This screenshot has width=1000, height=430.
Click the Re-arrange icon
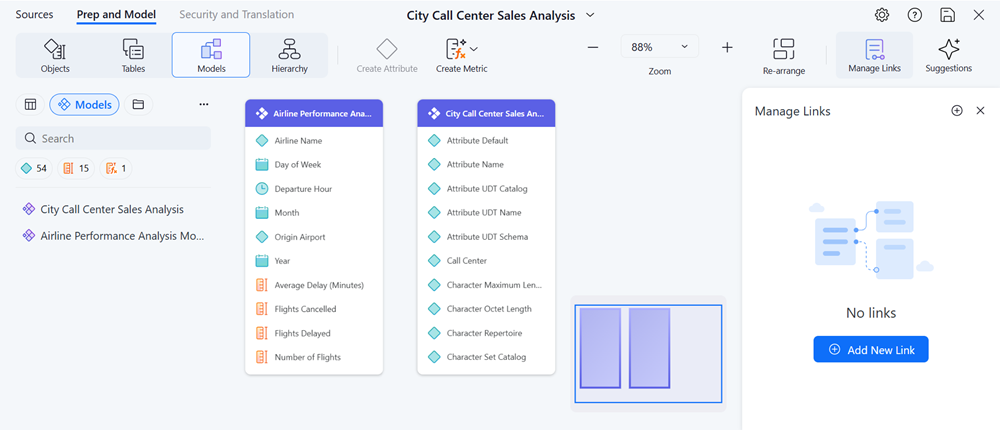click(x=783, y=49)
